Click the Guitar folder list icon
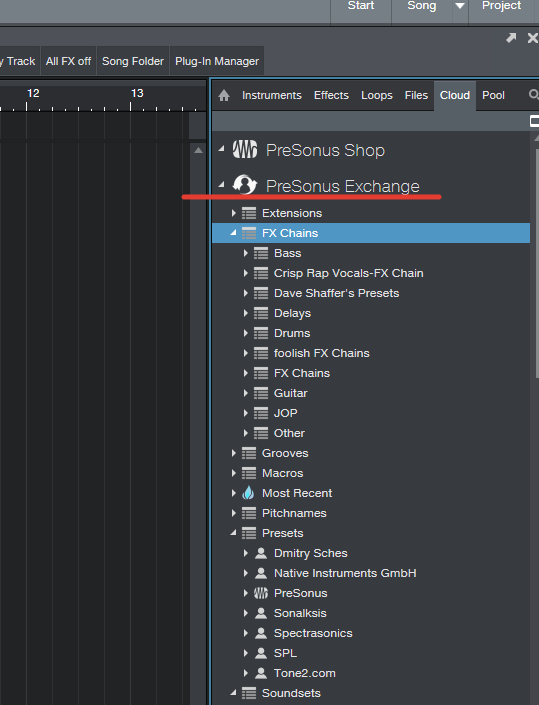539x705 pixels. click(261, 393)
